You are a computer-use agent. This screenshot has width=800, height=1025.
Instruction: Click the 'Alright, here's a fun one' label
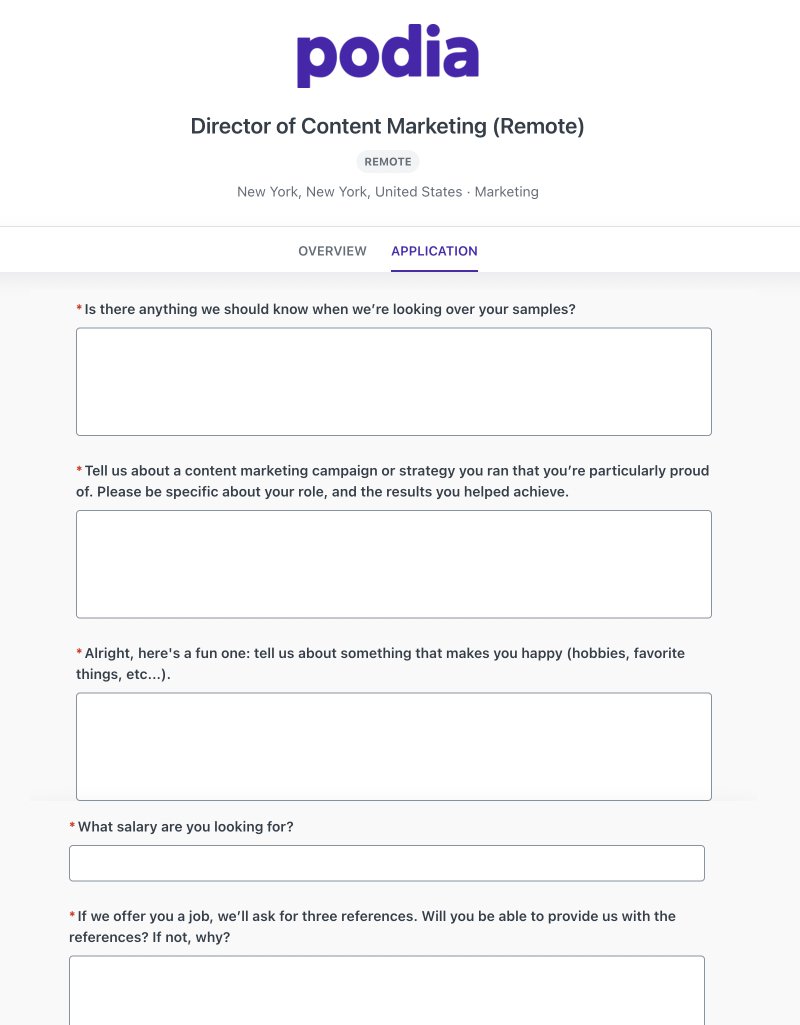click(x=380, y=664)
